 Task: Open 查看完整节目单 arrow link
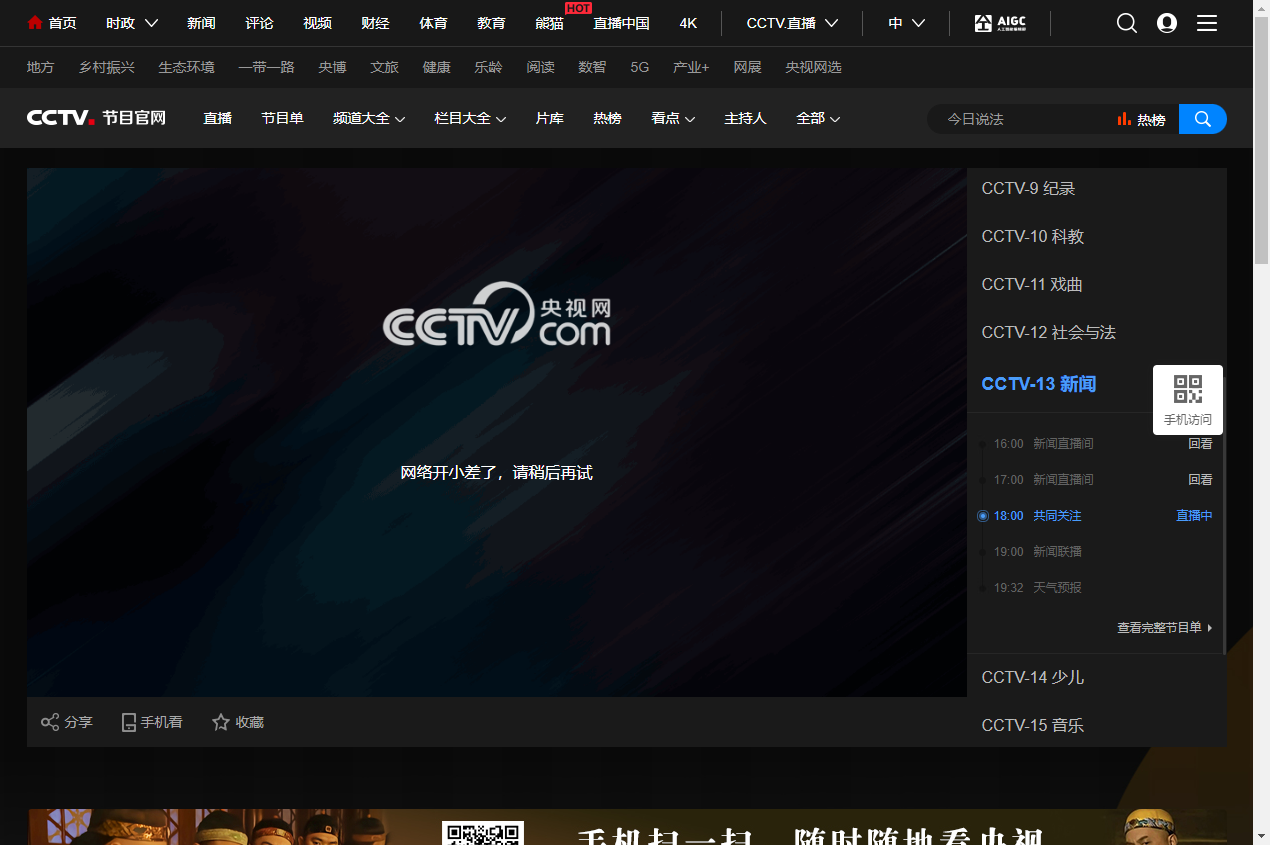pos(1165,628)
